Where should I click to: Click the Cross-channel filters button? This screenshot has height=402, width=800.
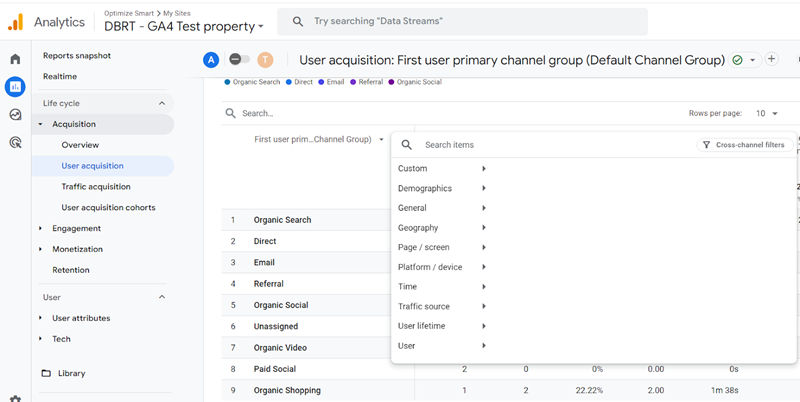[x=745, y=145]
